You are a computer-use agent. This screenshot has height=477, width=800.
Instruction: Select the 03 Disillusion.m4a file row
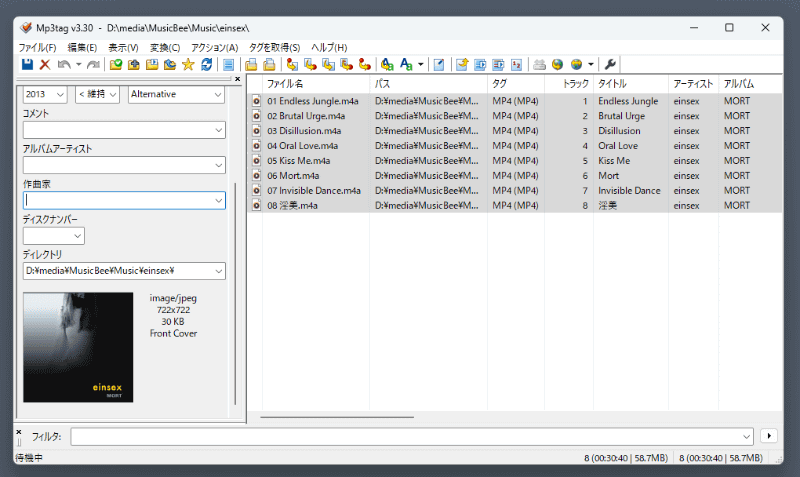tap(515, 131)
